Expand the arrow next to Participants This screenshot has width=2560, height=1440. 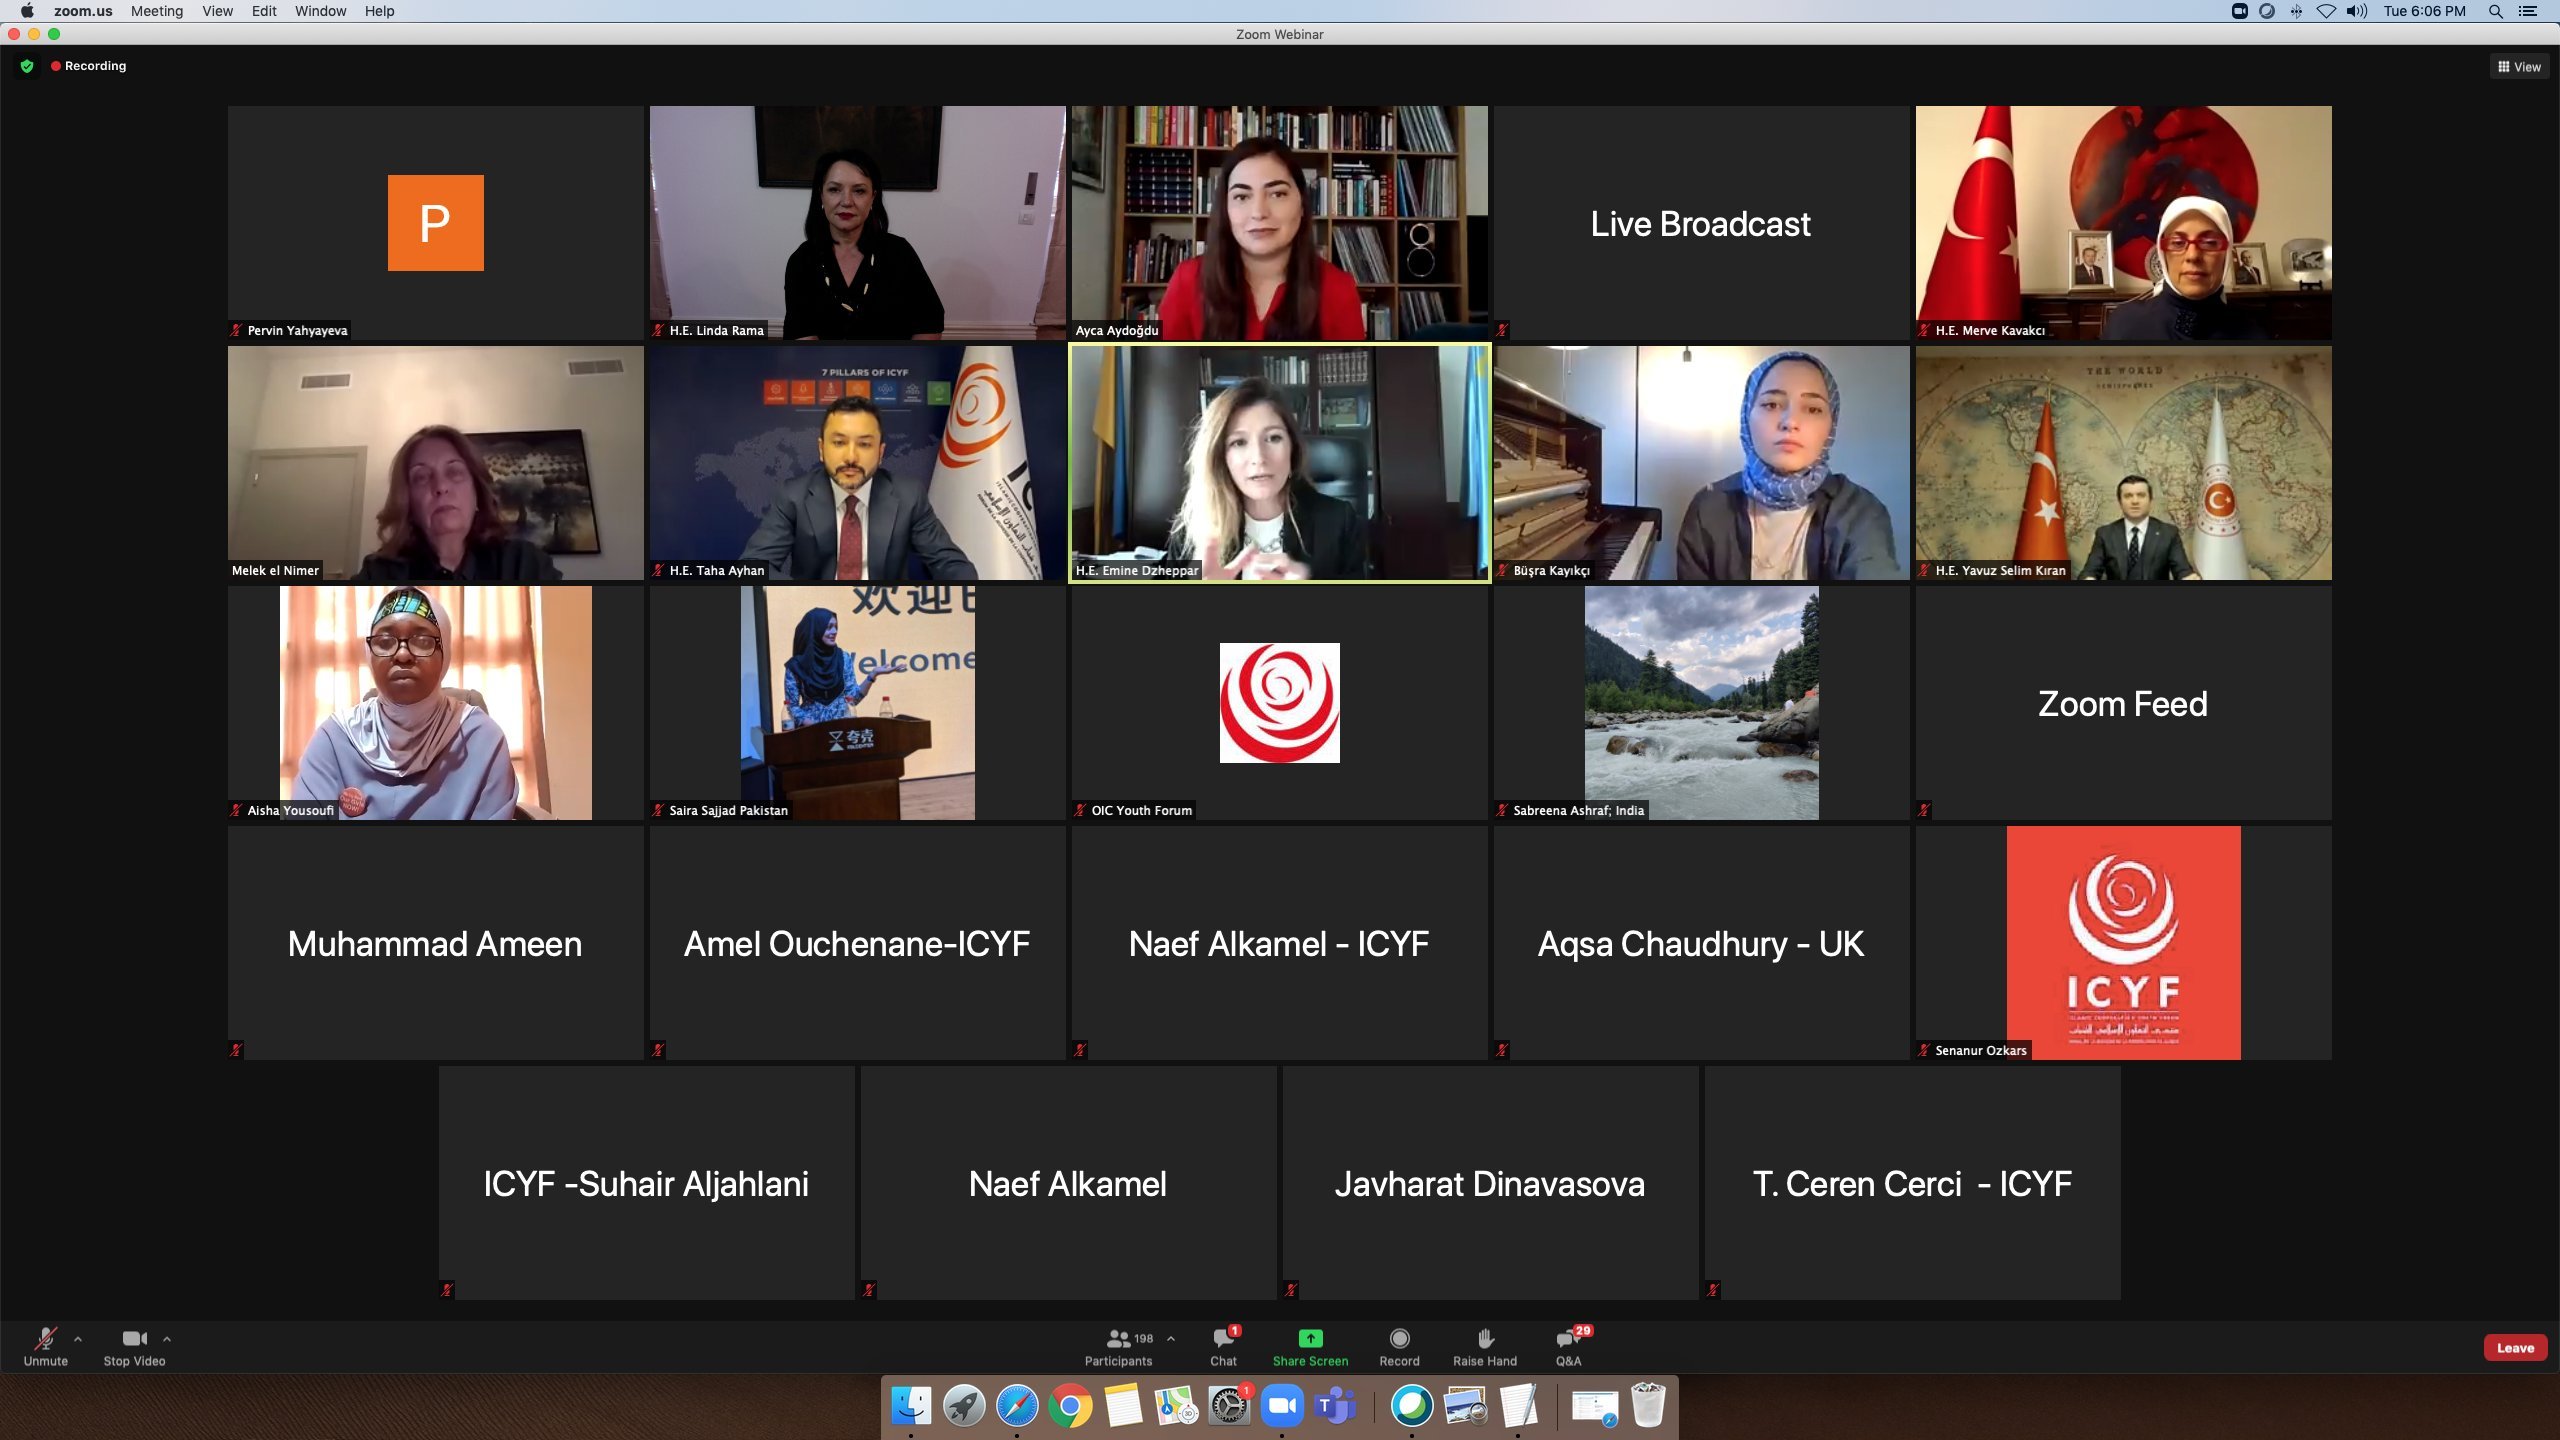[1171, 1338]
